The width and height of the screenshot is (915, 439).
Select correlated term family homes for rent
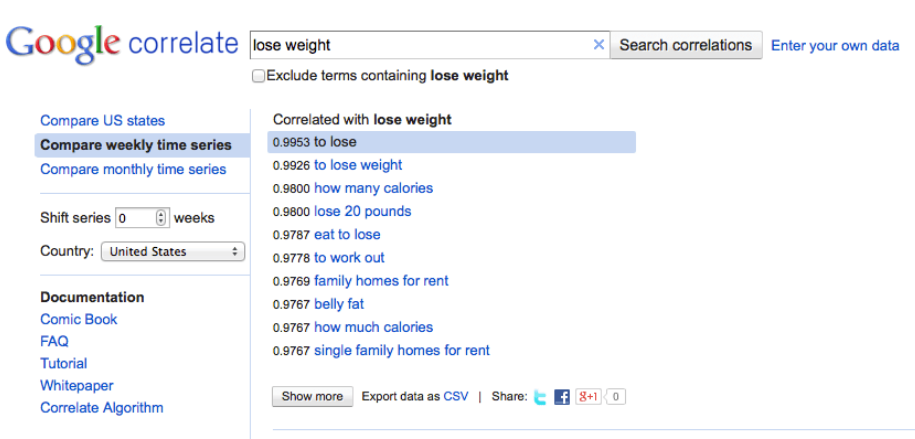point(381,281)
